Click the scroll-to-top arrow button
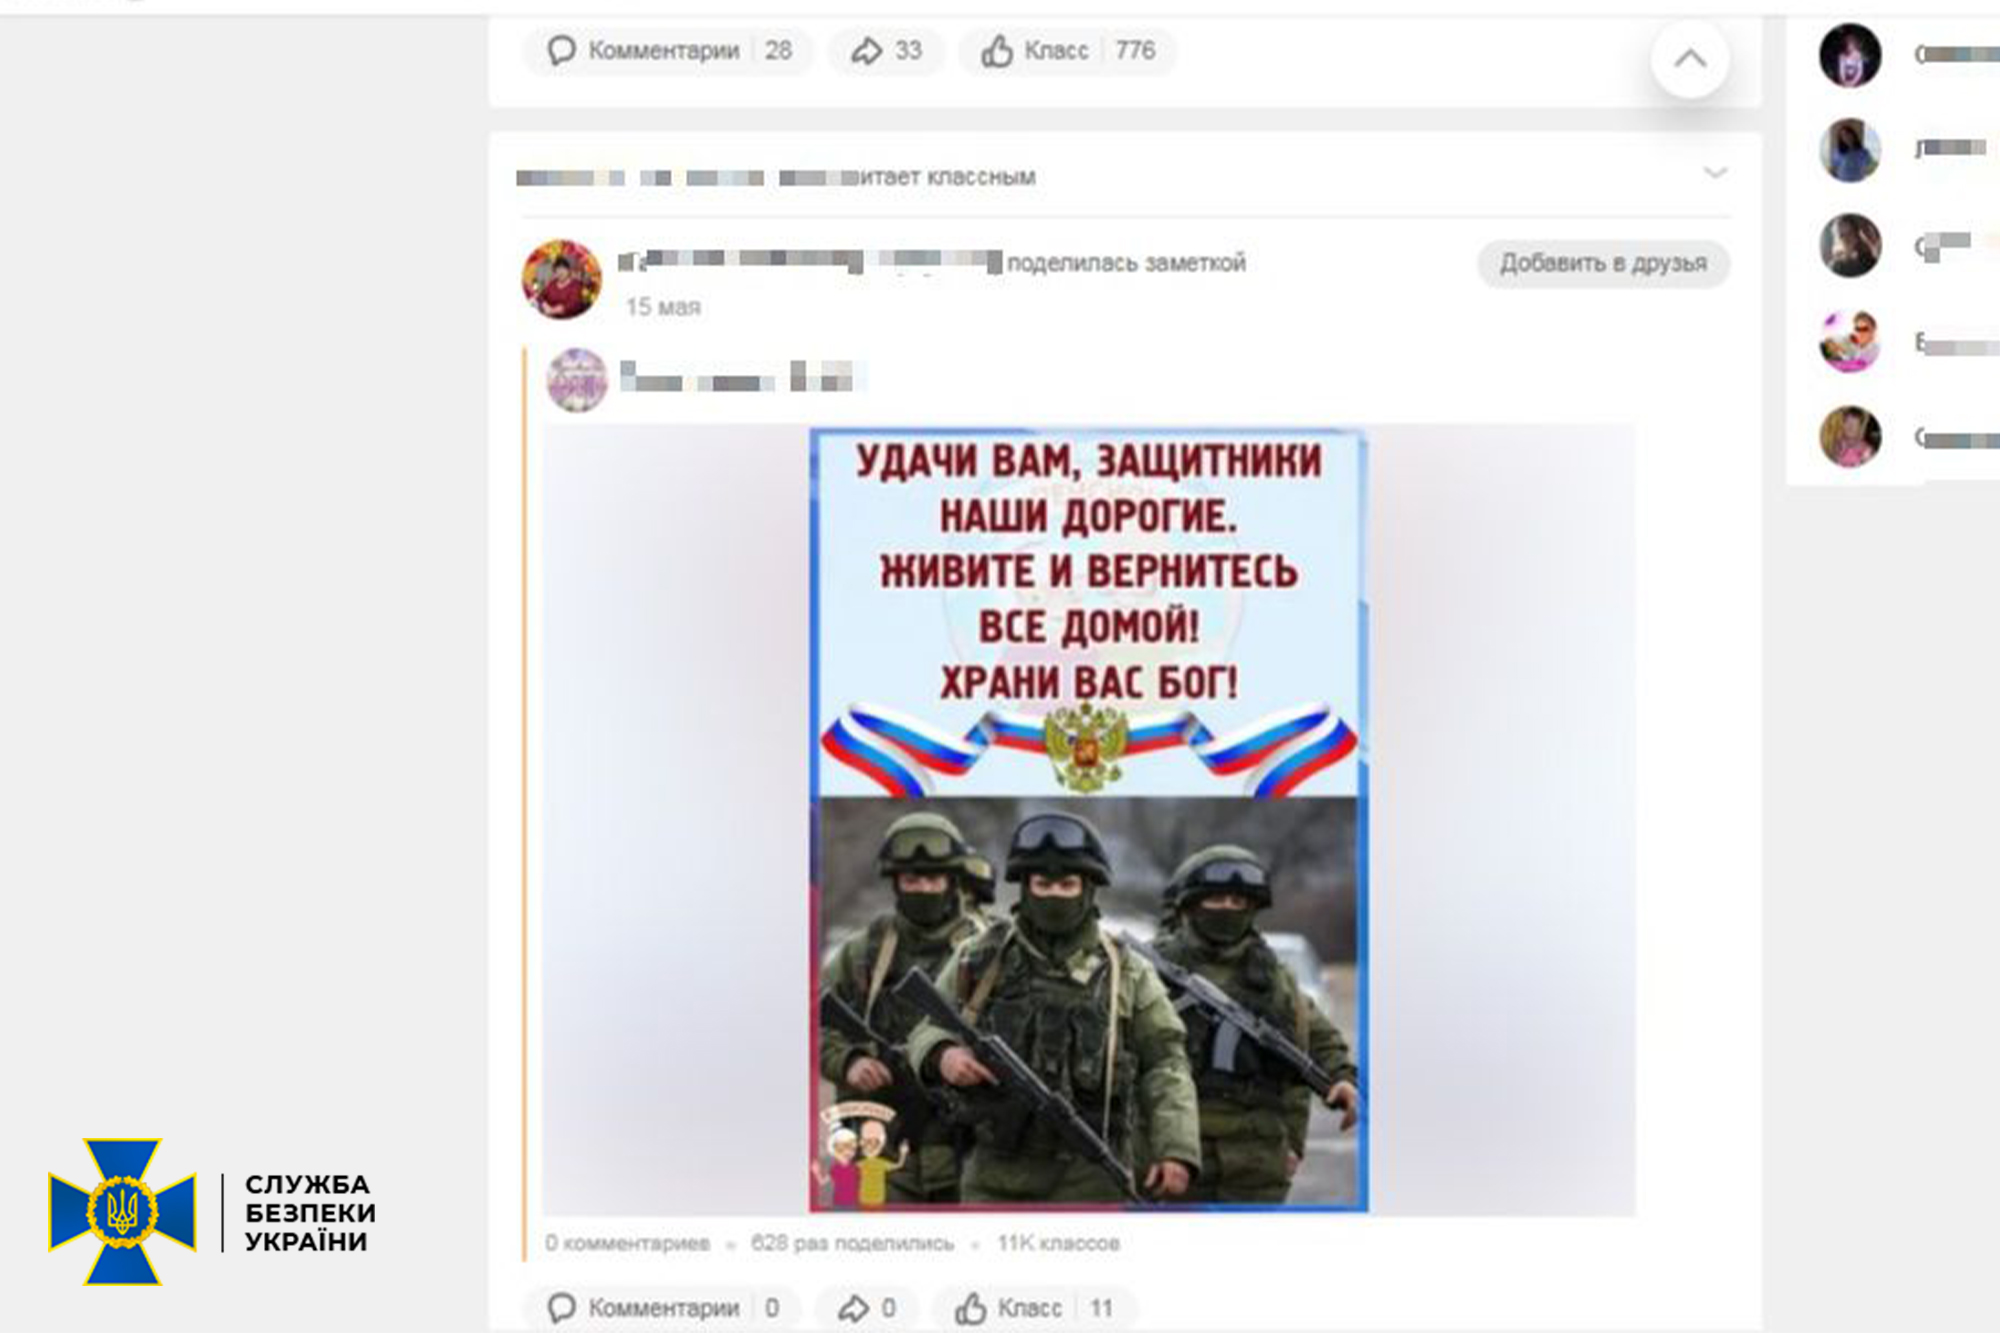The image size is (2000, 1333). coord(1689,59)
